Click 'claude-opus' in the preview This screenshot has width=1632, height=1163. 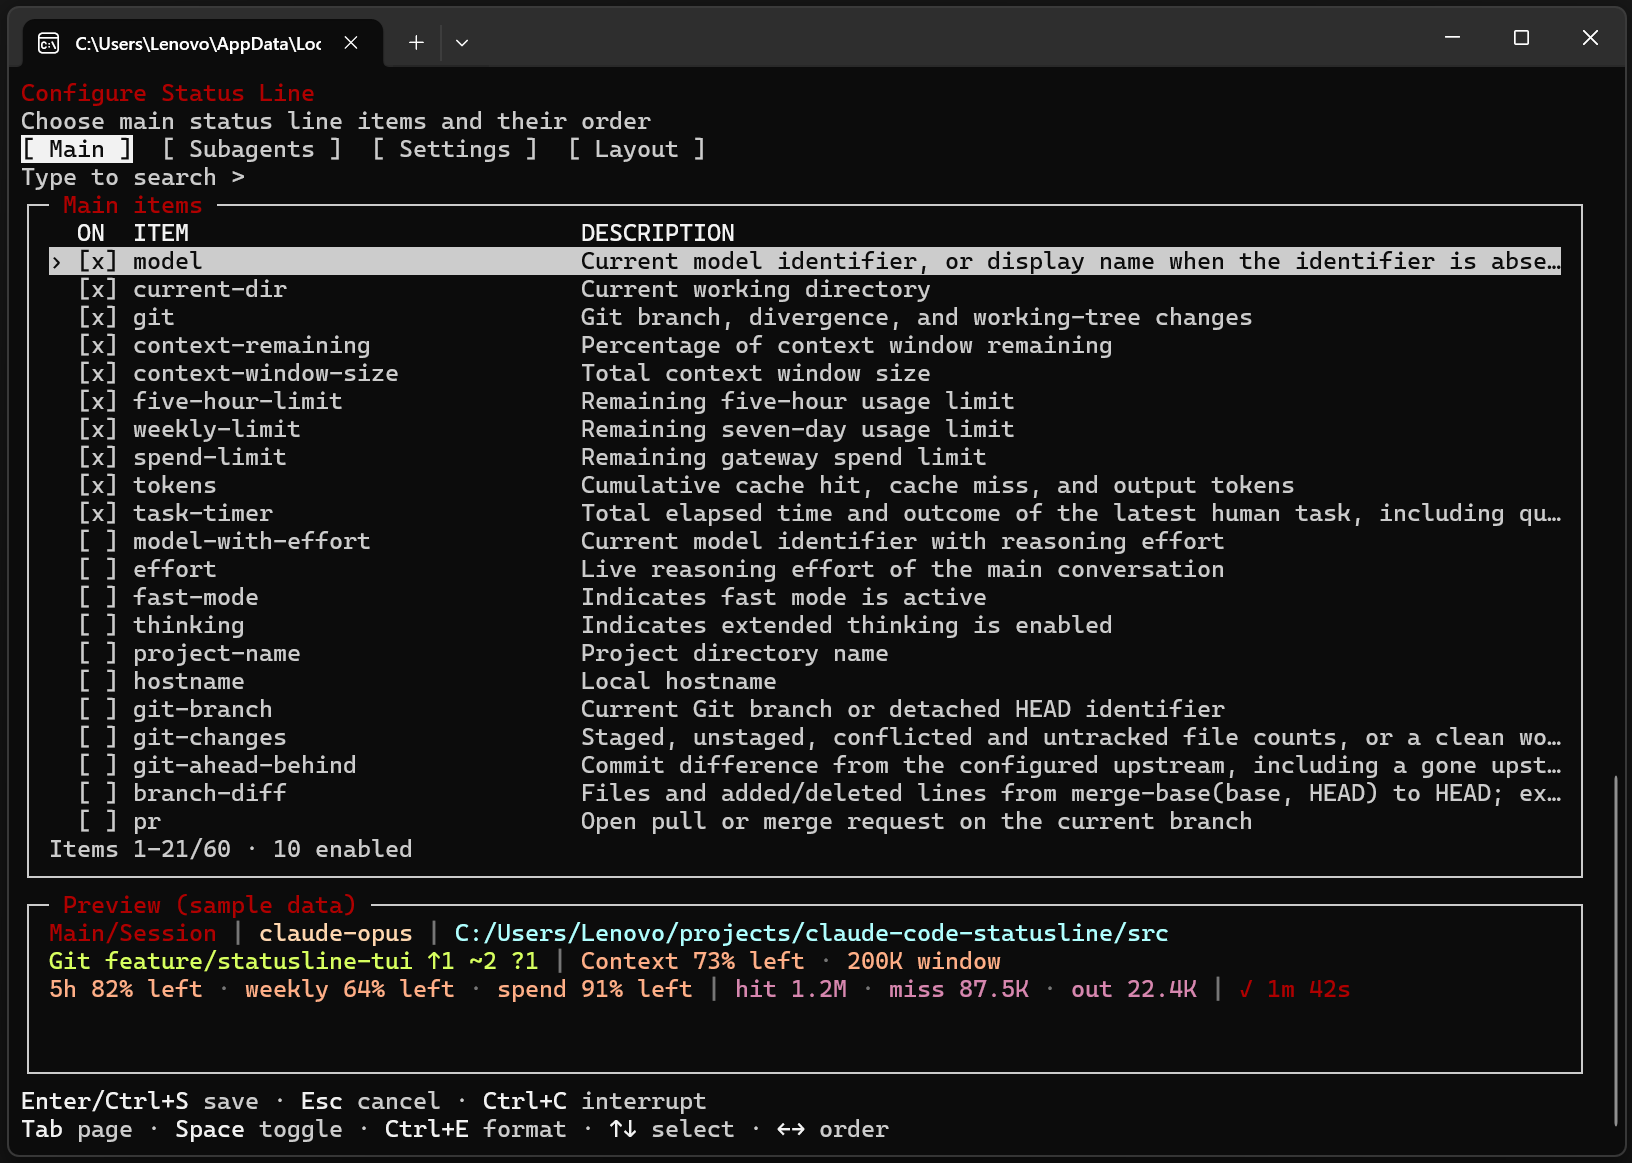tap(336, 933)
